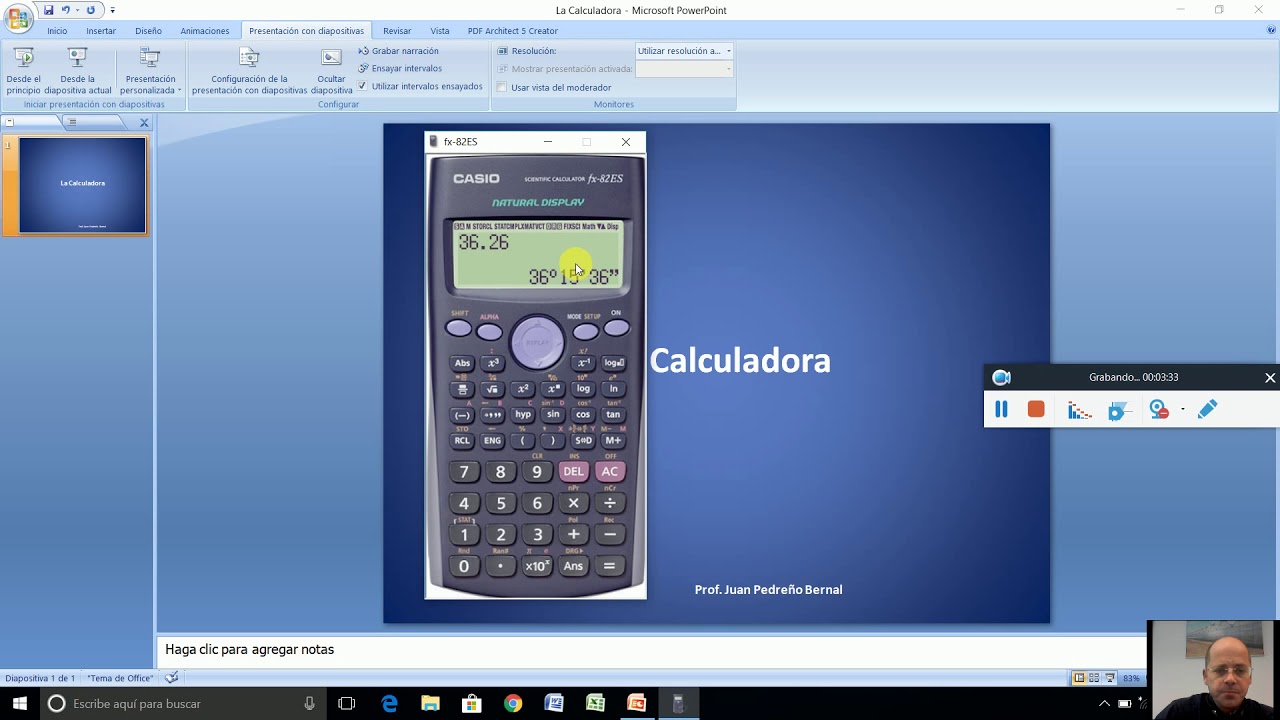The height and width of the screenshot is (720, 1280).
Task: Click the calculator ON key
Action: click(x=616, y=327)
